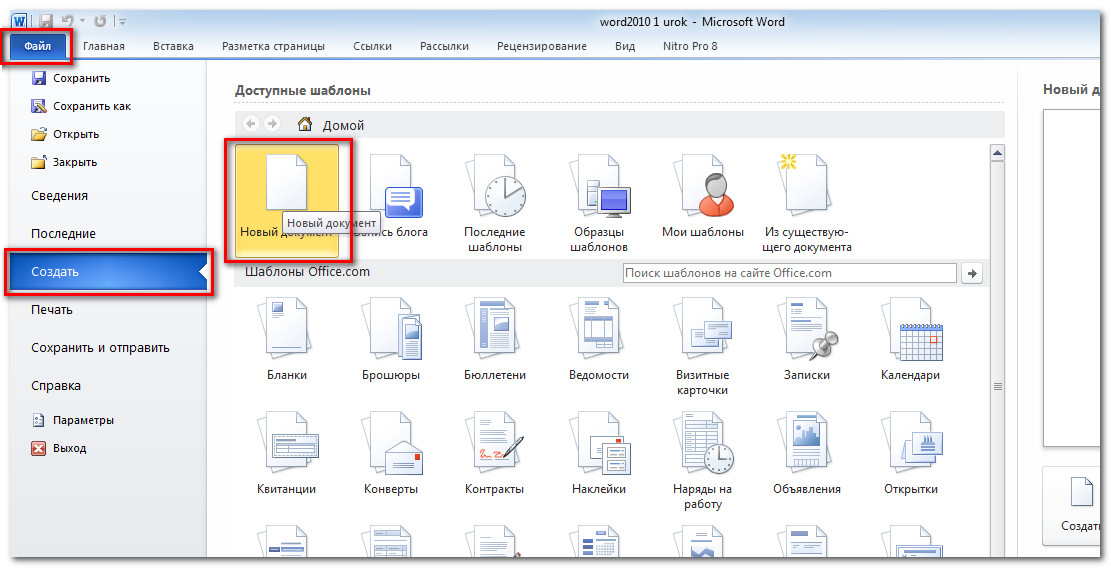Select Закрыть in the file menu
1111x568 pixels.
click(x=64, y=162)
